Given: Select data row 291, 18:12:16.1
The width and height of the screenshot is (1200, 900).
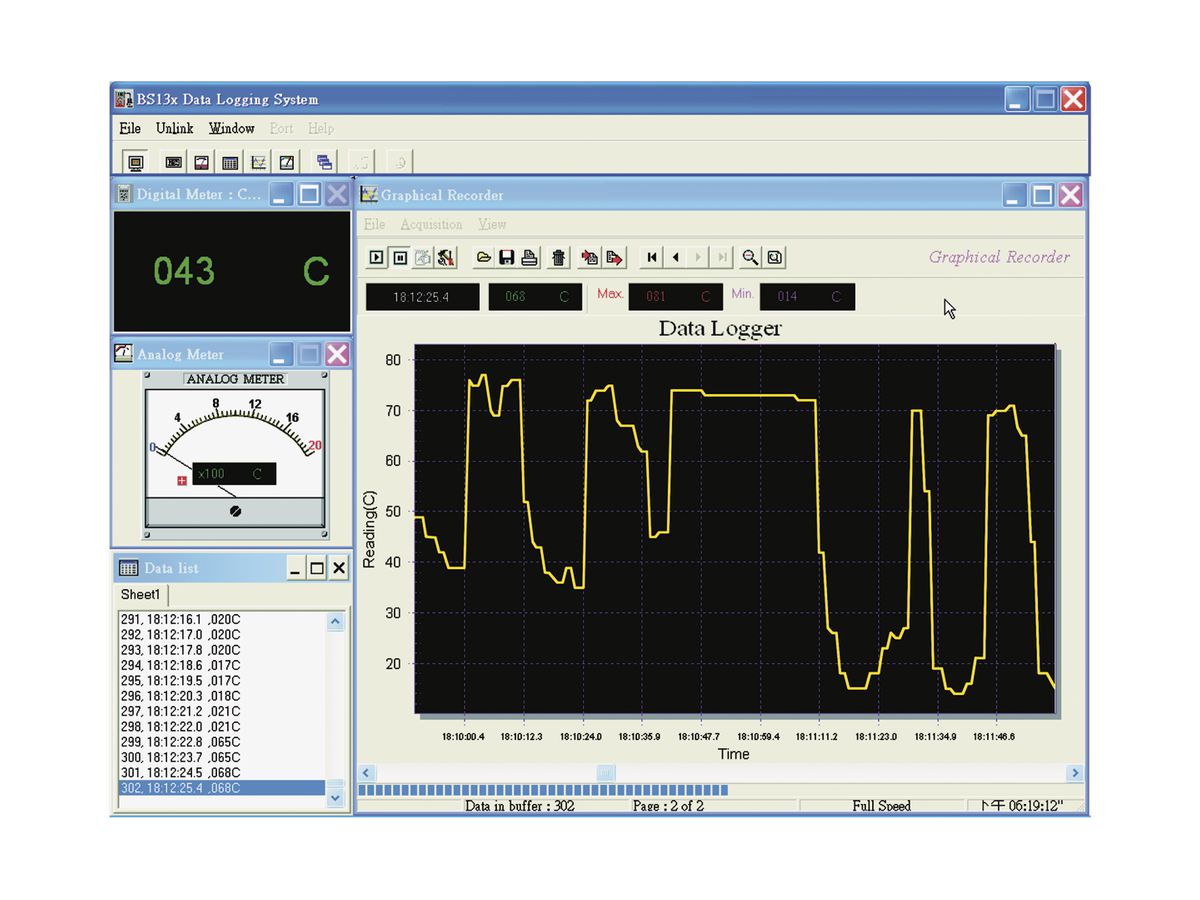Looking at the screenshot, I should click(222, 620).
